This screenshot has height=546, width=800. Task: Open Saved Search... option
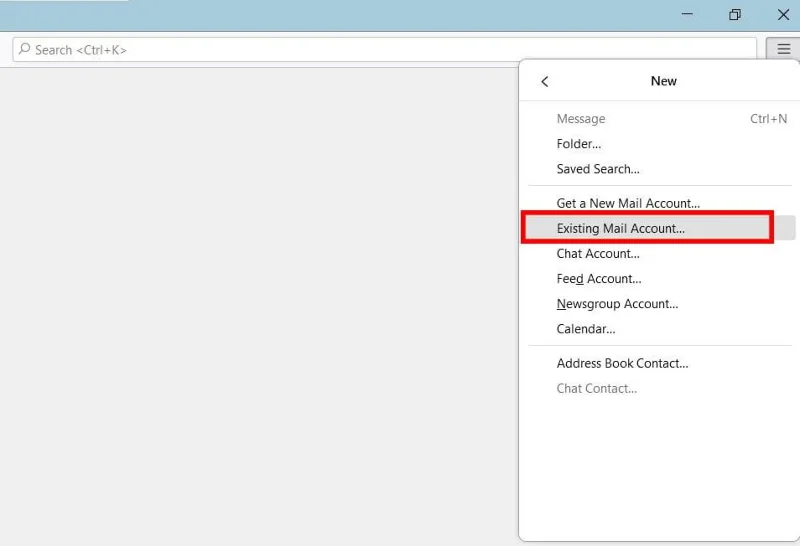pyautogui.click(x=660, y=169)
